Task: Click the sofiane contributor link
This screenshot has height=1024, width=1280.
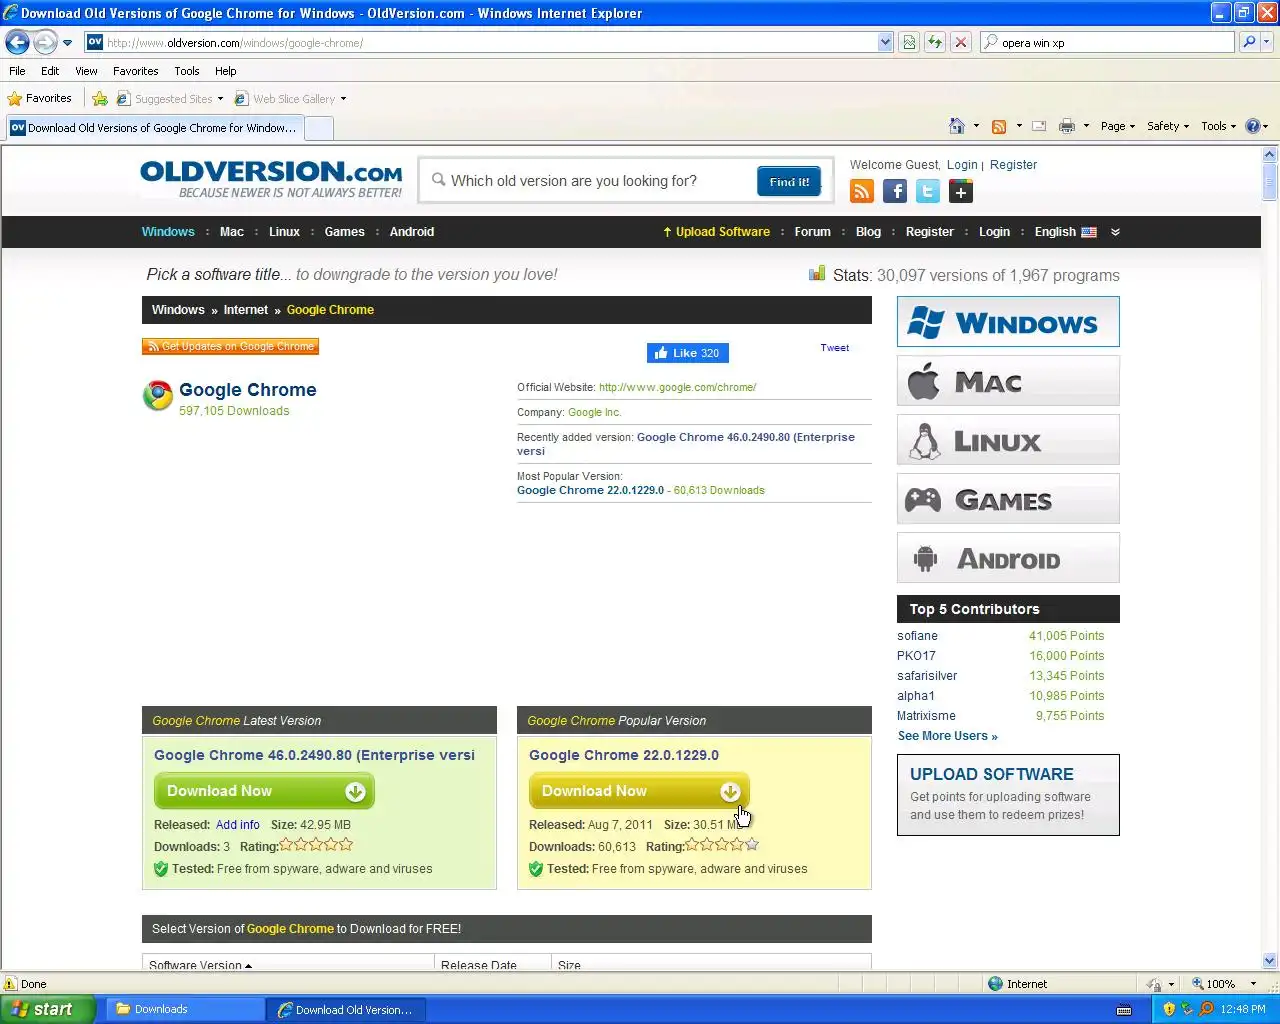Action: pyautogui.click(x=917, y=636)
